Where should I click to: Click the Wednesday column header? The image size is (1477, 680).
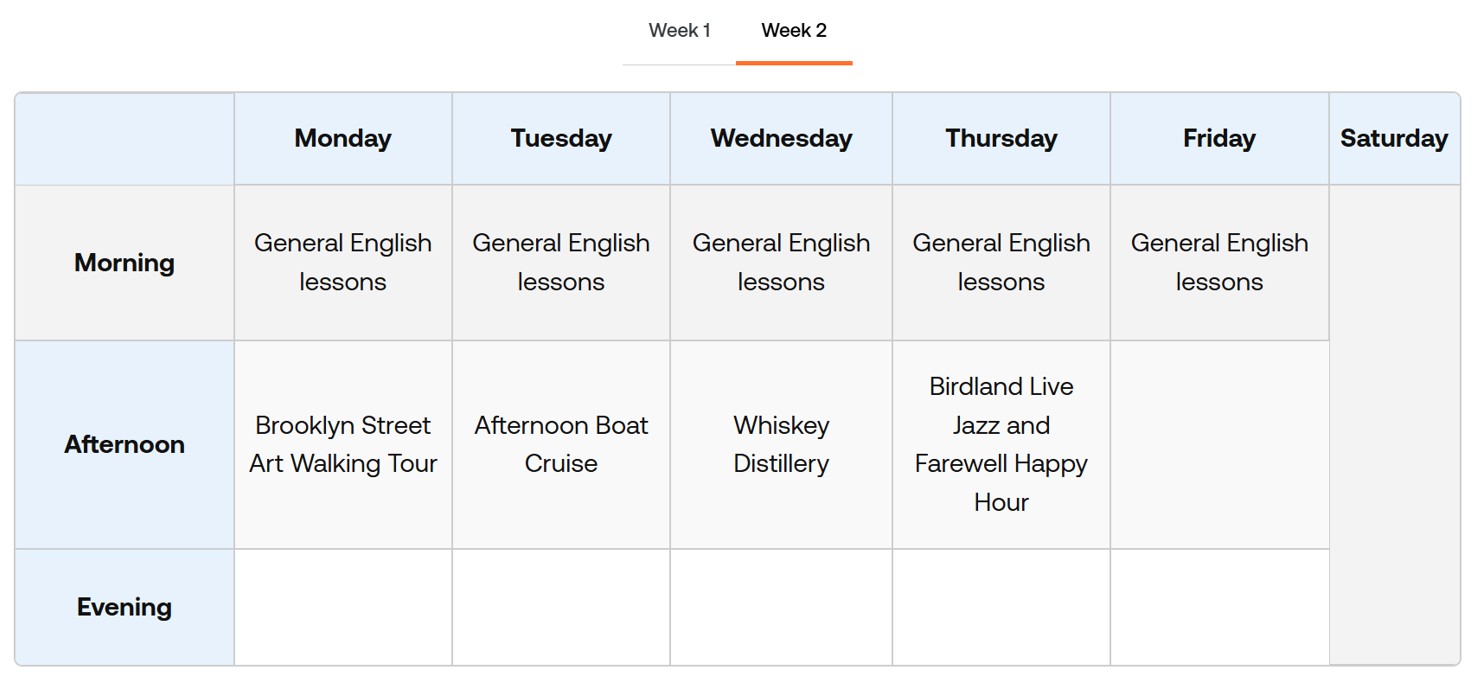click(x=781, y=139)
